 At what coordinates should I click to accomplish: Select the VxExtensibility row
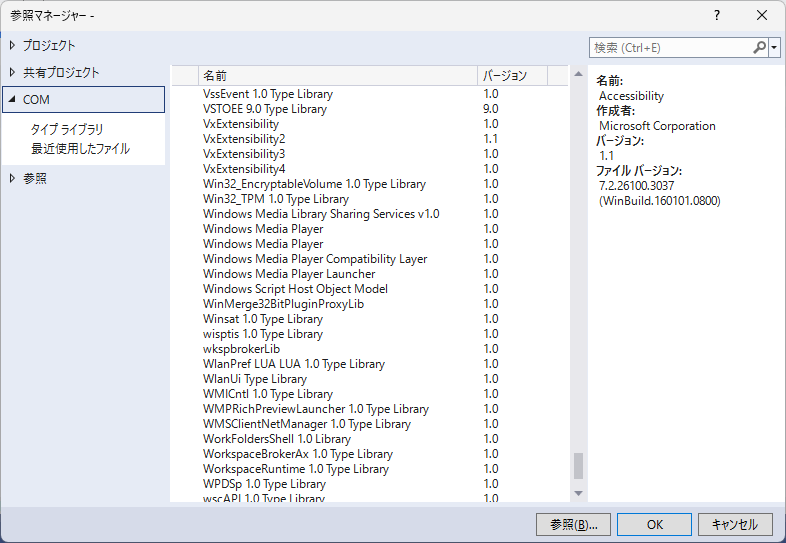370,124
